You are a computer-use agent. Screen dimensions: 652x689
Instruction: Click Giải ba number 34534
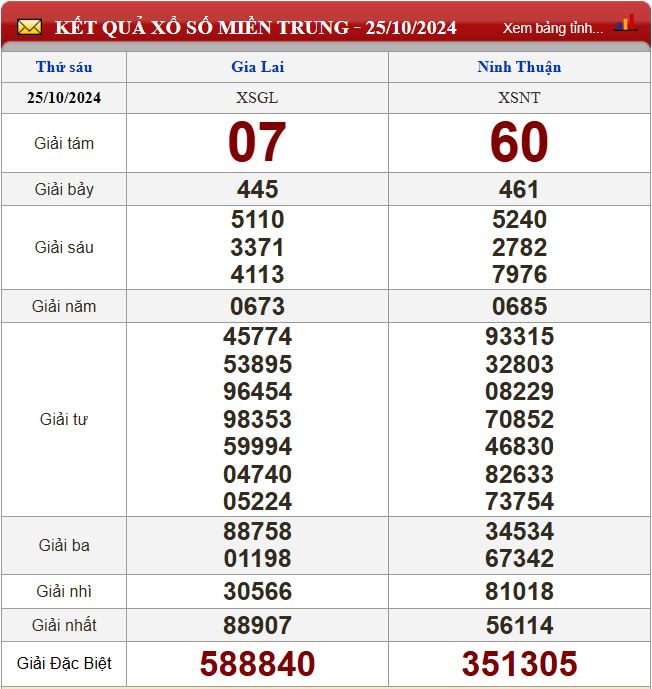click(519, 531)
